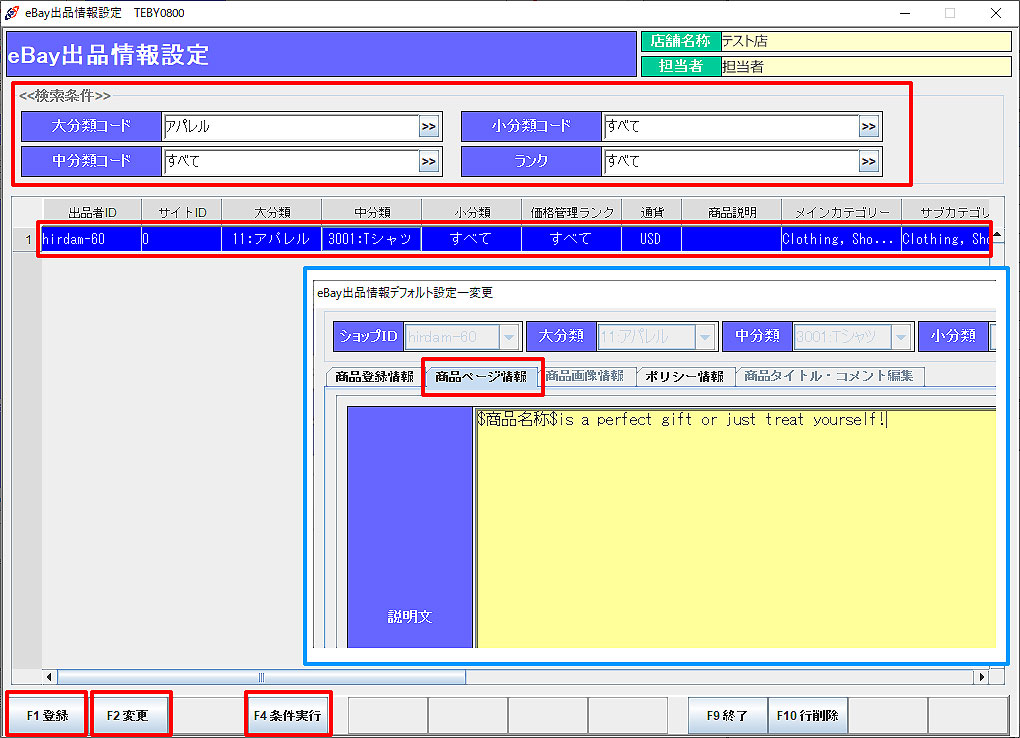
Task: Open the 大分類コード lookup arrow button
Action: coord(428,127)
